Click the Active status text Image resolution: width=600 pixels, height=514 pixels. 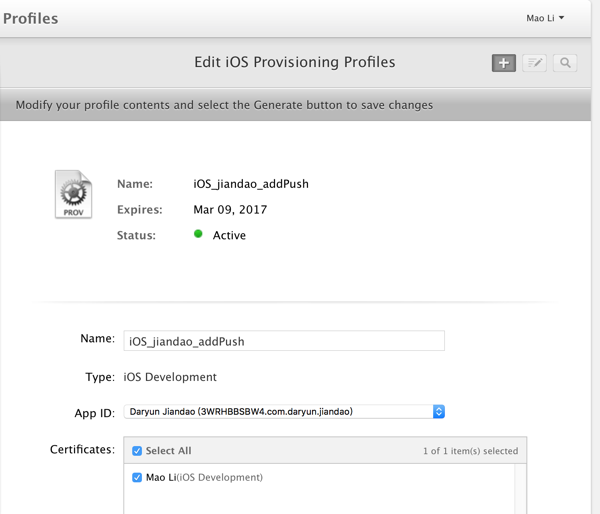(x=229, y=235)
